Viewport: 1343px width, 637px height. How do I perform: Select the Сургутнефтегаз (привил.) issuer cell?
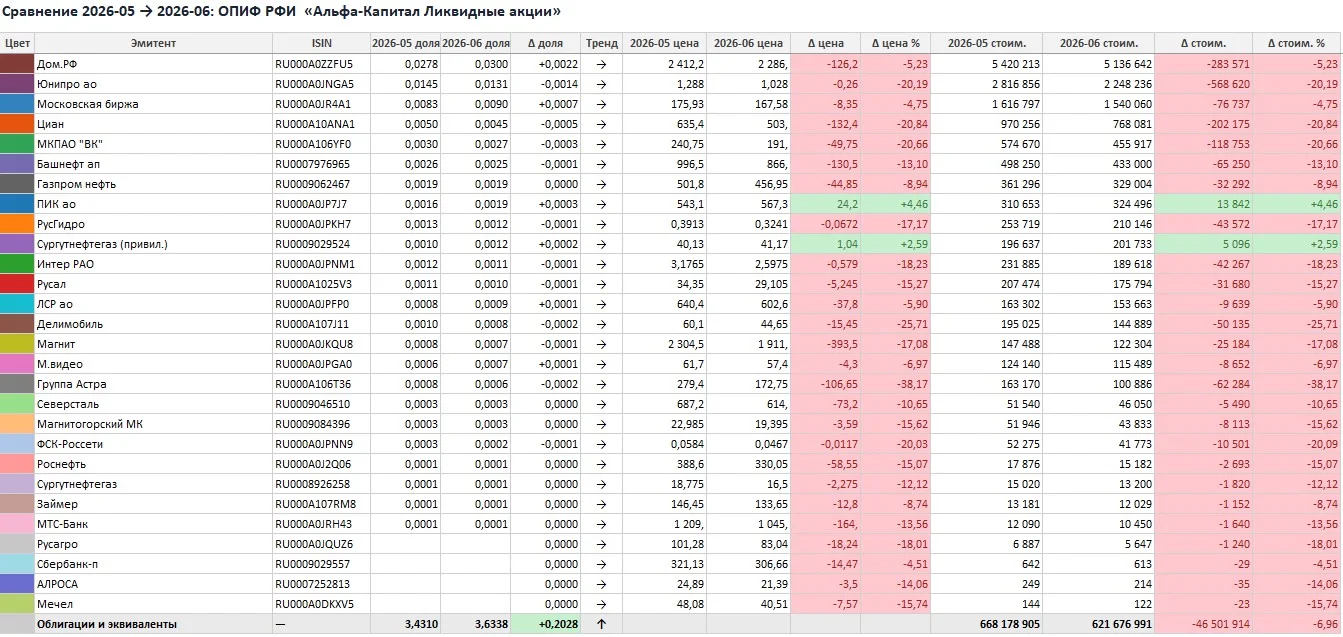point(153,244)
